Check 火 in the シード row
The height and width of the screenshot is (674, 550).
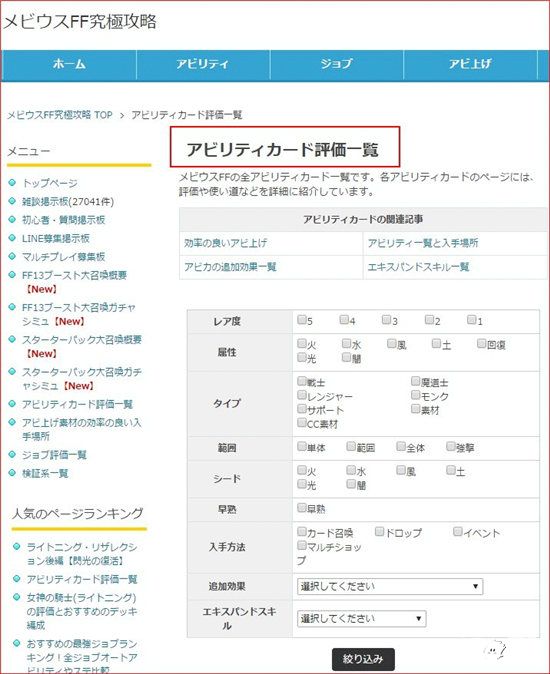[x=302, y=470]
